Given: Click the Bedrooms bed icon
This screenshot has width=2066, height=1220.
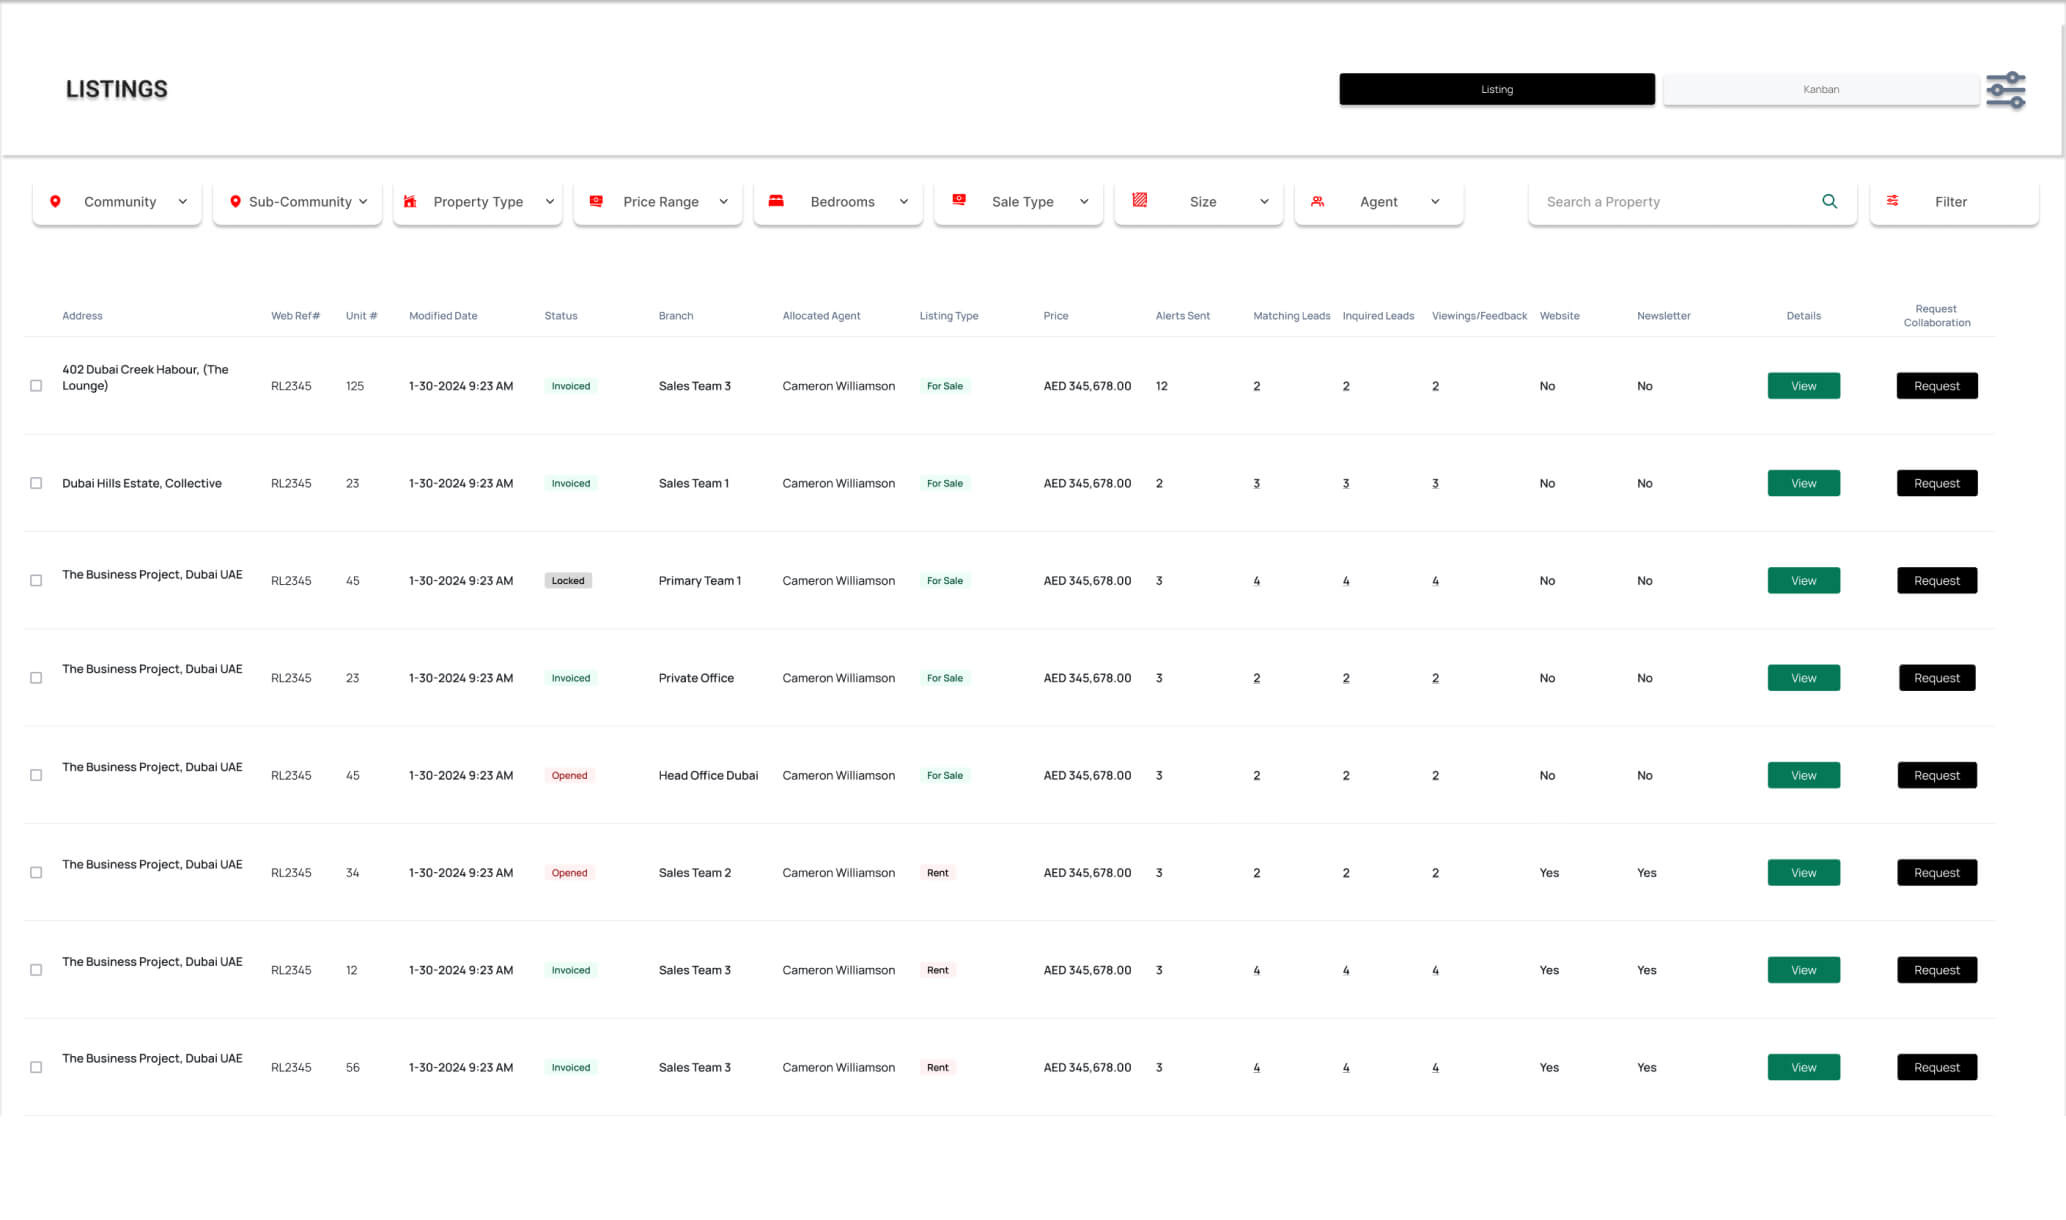Looking at the screenshot, I should 776,201.
